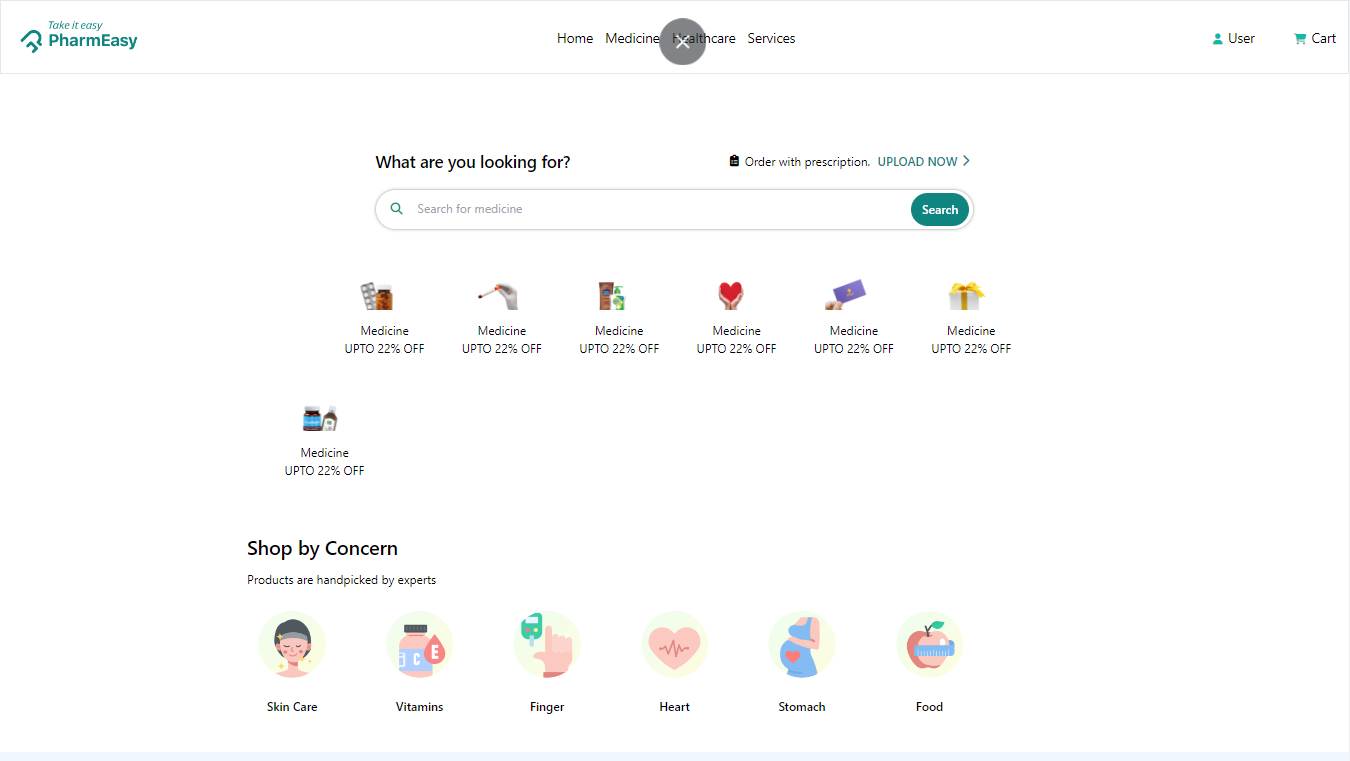Click the User account link
The image size is (1350, 761).
coord(1233,39)
